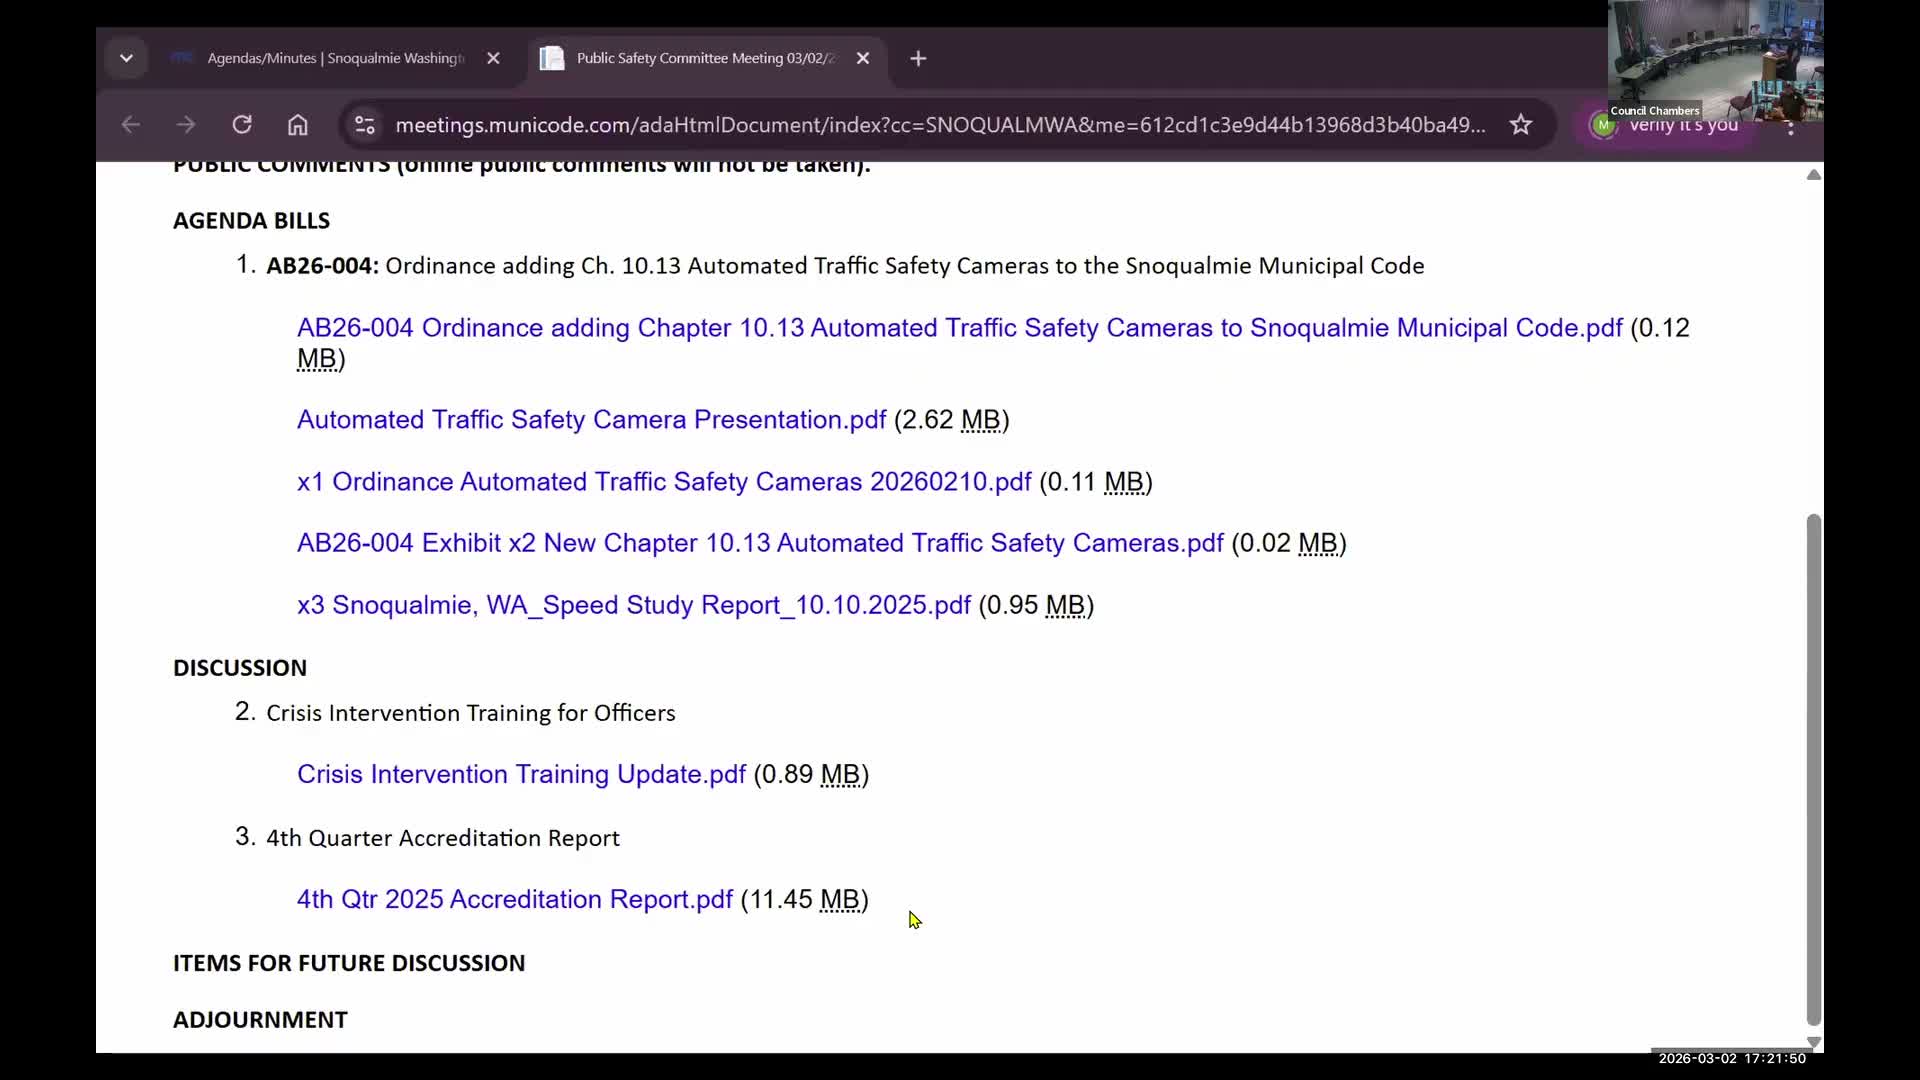Click the back navigation arrow

pyautogui.click(x=130, y=125)
